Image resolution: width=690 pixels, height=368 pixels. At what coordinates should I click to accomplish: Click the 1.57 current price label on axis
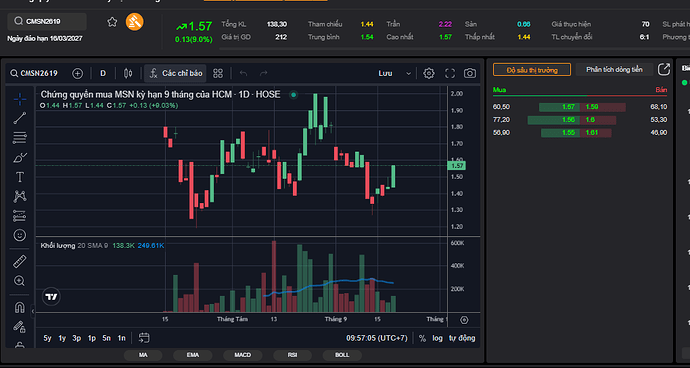click(x=456, y=166)
